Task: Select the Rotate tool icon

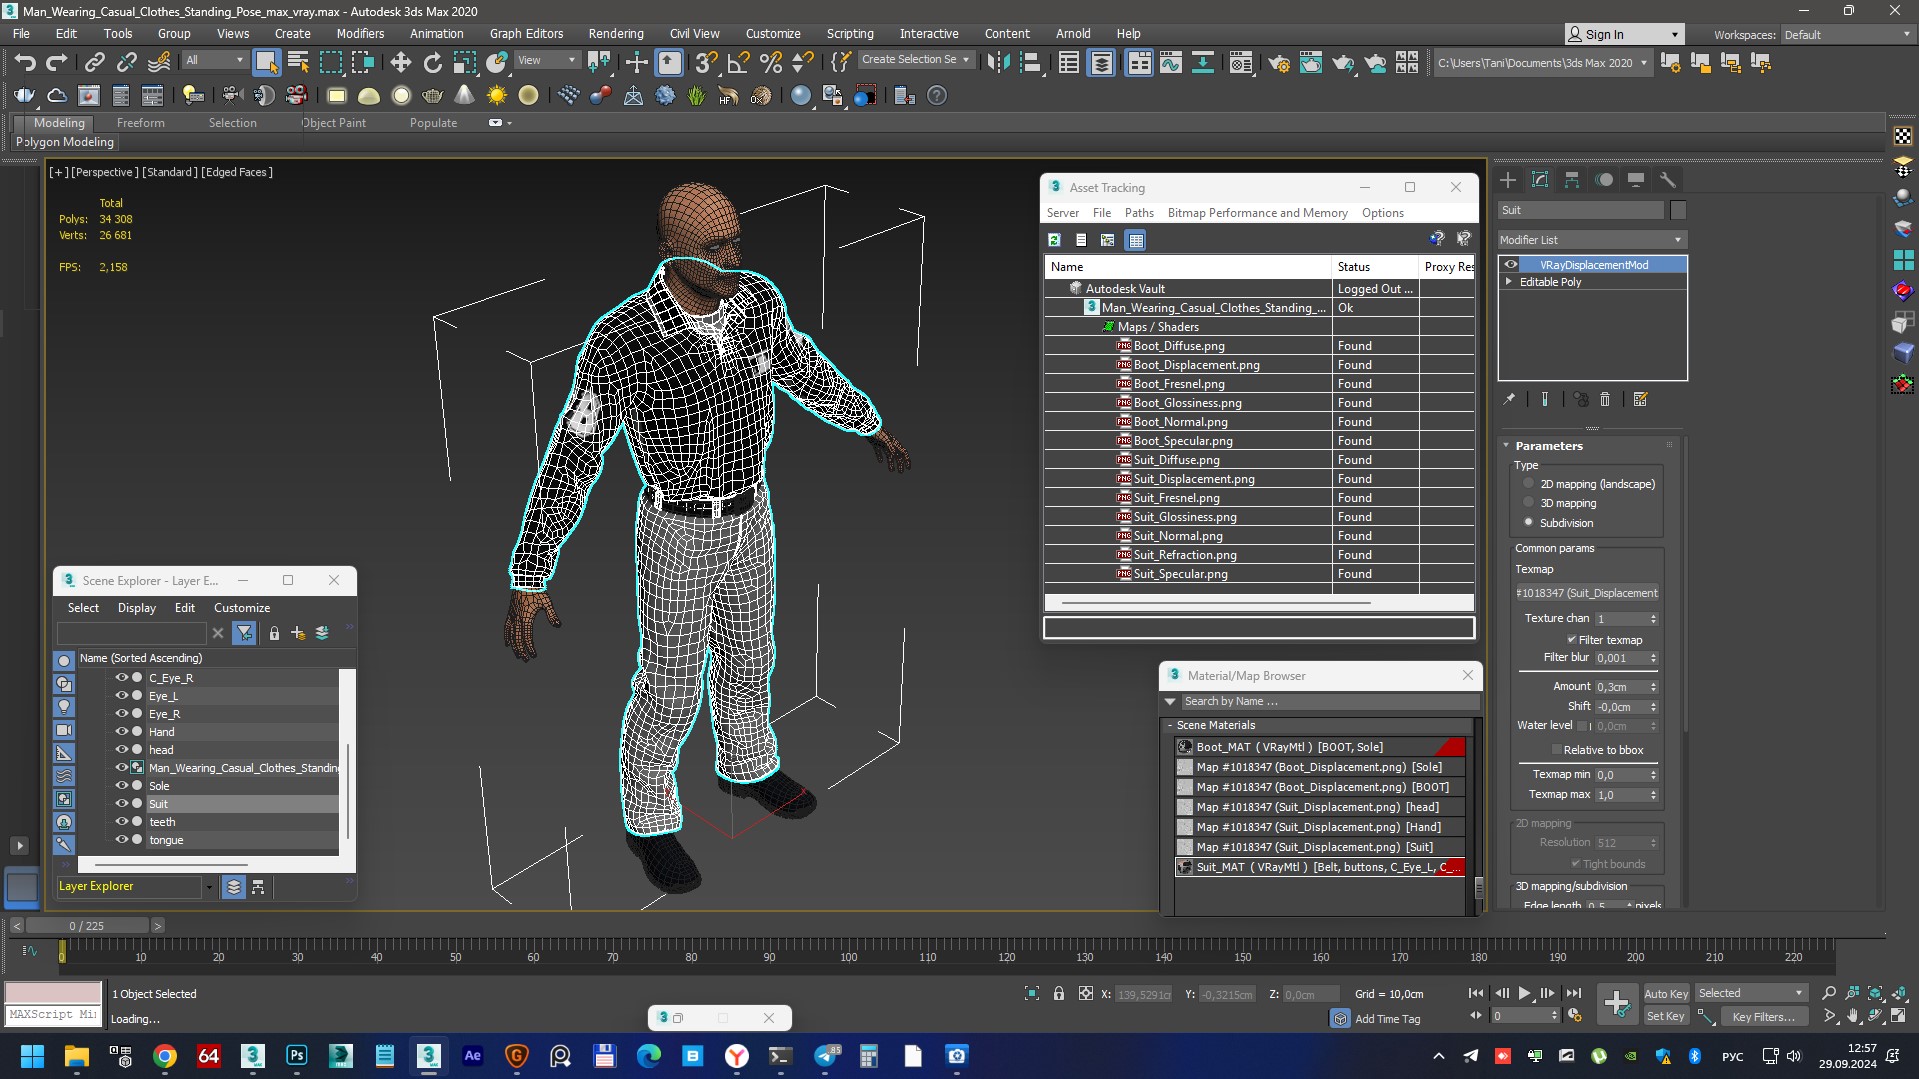Action: (432, 63)
